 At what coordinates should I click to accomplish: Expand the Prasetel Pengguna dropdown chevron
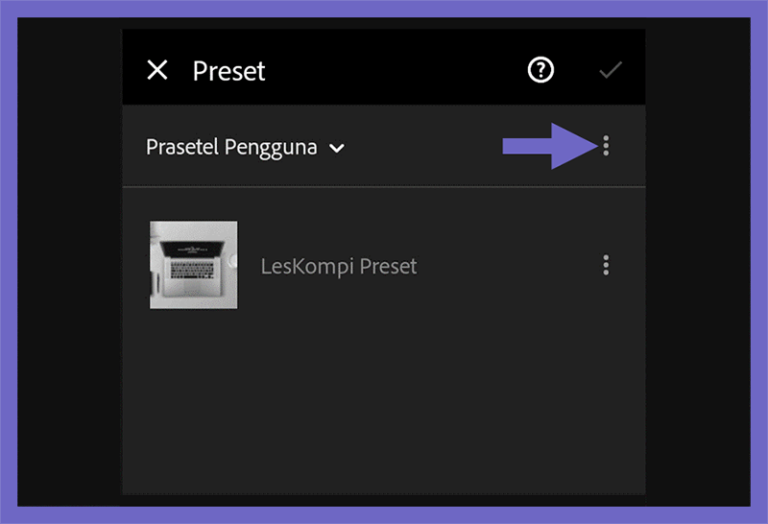pos(337,148)
